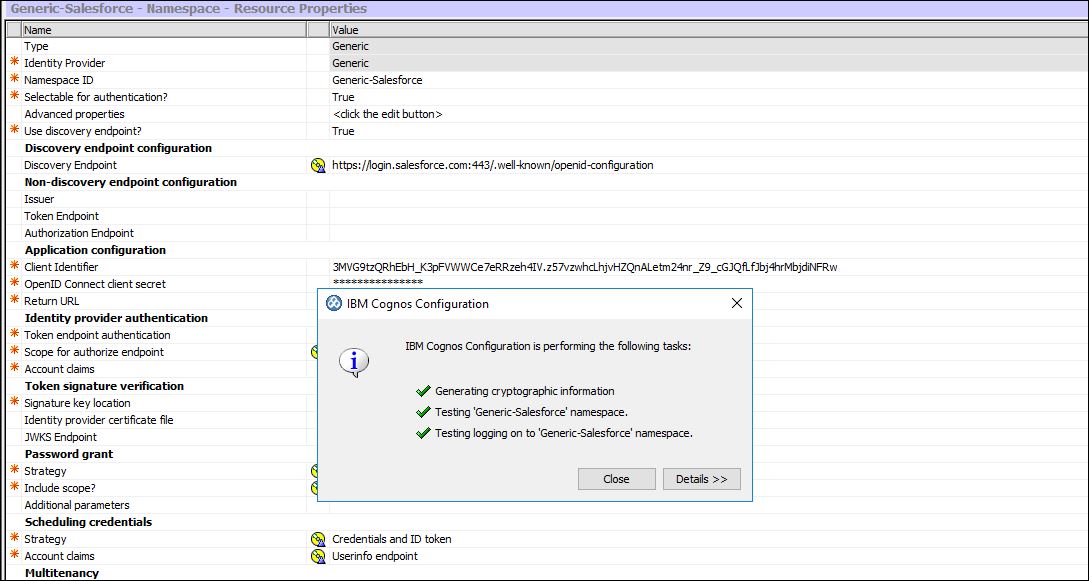Click the Generic-Salesforce Namespace ID value
The height and width of the screenshot is (581, 1089).
coord(377,80)
